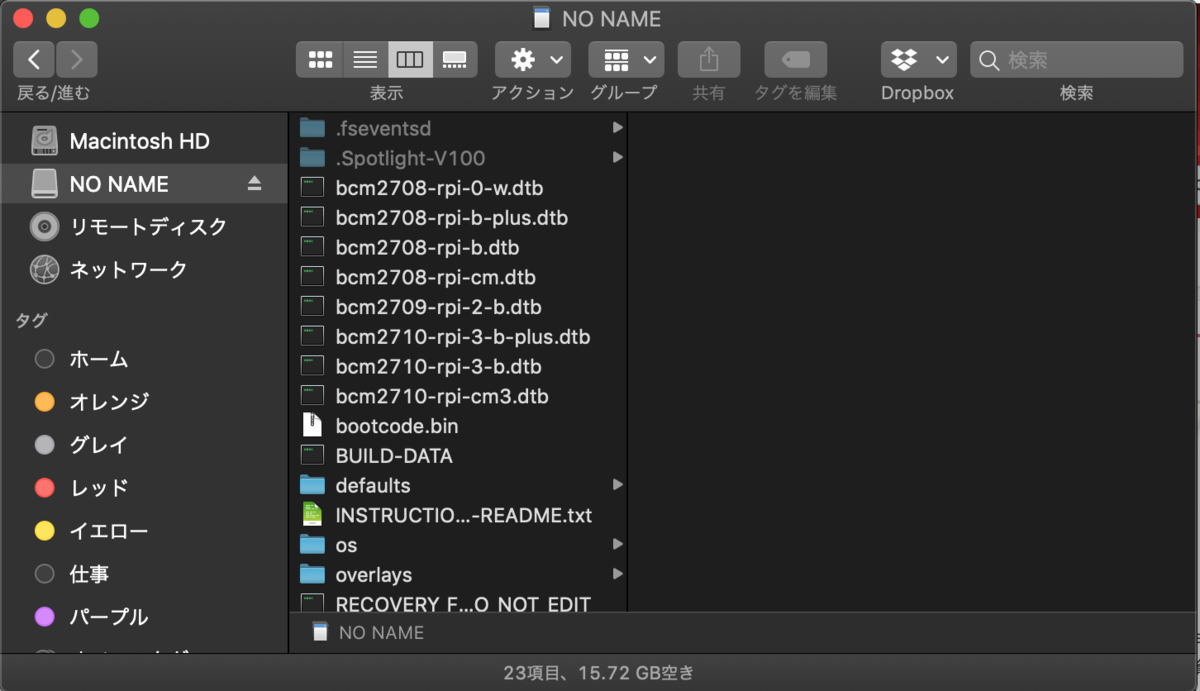This screenshot has height=691, width=1200.
Task: Click icon of bcm2709-rpi-2-b.dtb
Action: (x=313, y=306)
